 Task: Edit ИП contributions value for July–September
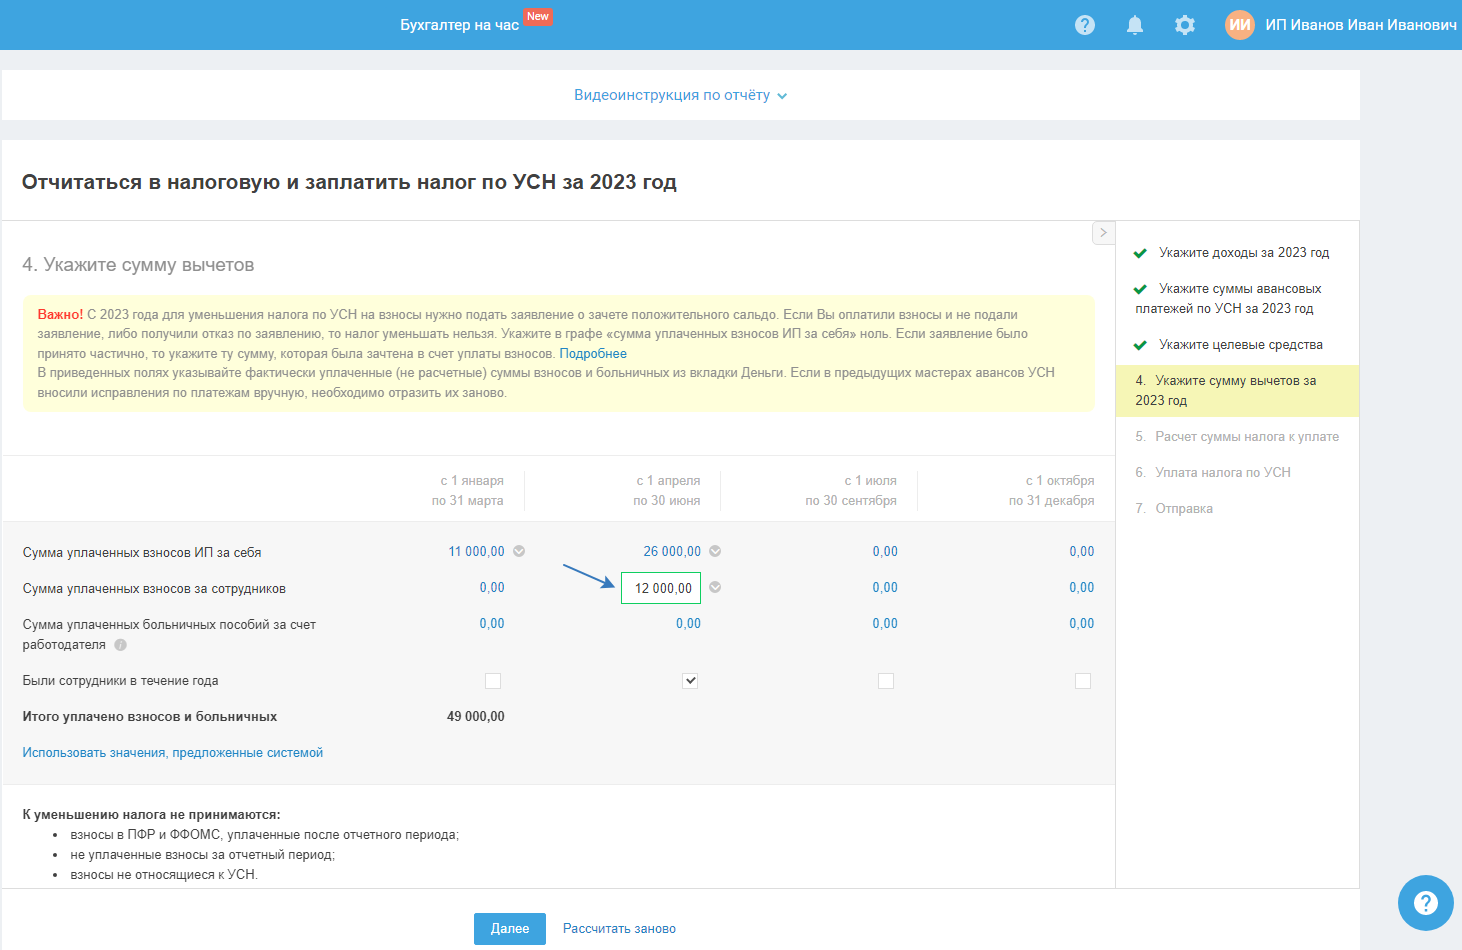(x=885, y=552)
